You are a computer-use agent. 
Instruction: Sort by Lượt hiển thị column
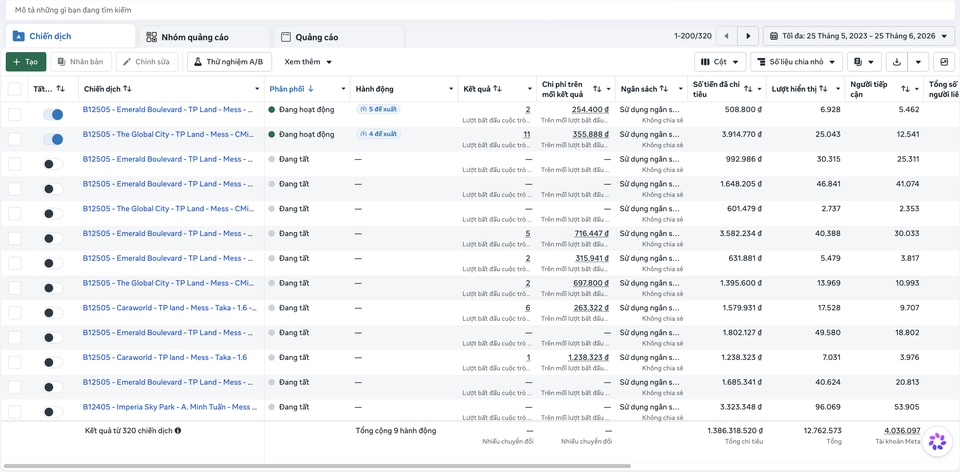pyautogui.click(x=823, y=89)
